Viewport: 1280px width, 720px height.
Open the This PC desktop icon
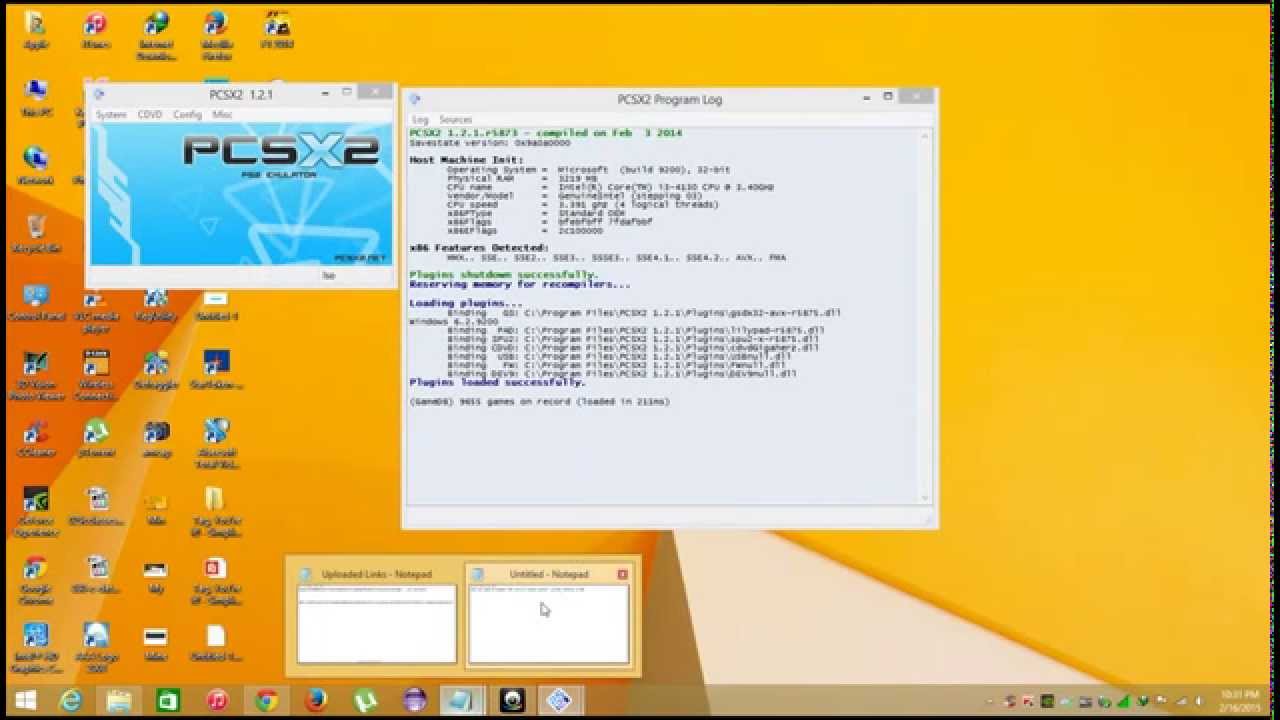(x=36, y=99)
